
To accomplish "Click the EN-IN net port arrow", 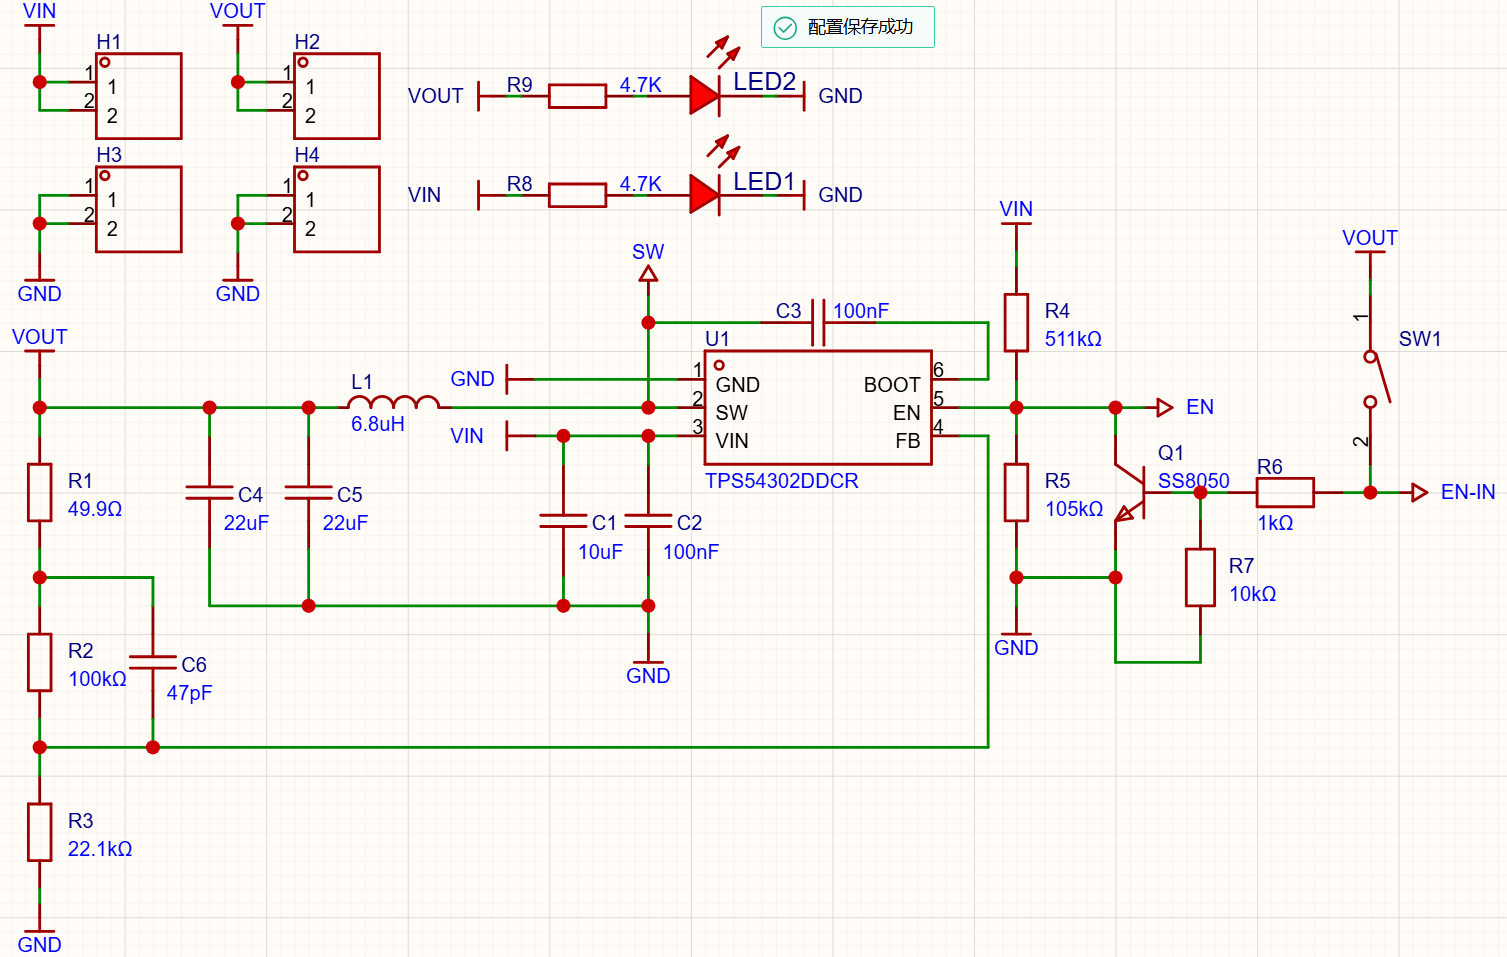I will coord(1419,492).
